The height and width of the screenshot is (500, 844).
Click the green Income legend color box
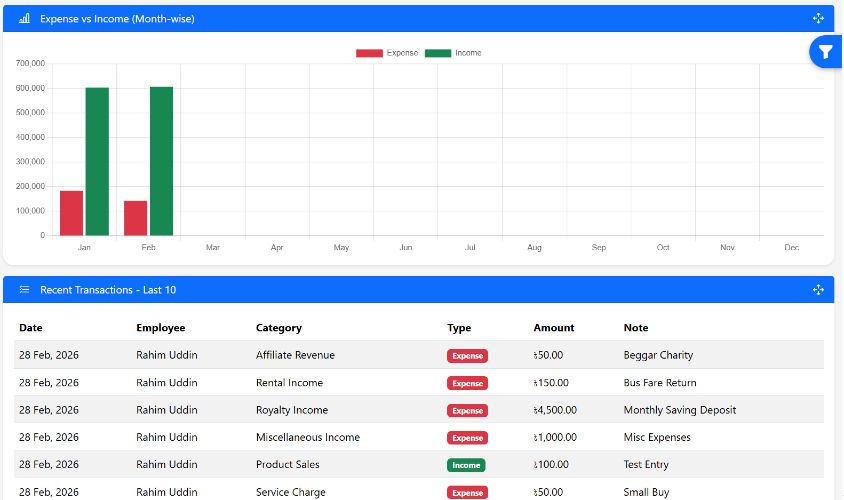[437, 53]
